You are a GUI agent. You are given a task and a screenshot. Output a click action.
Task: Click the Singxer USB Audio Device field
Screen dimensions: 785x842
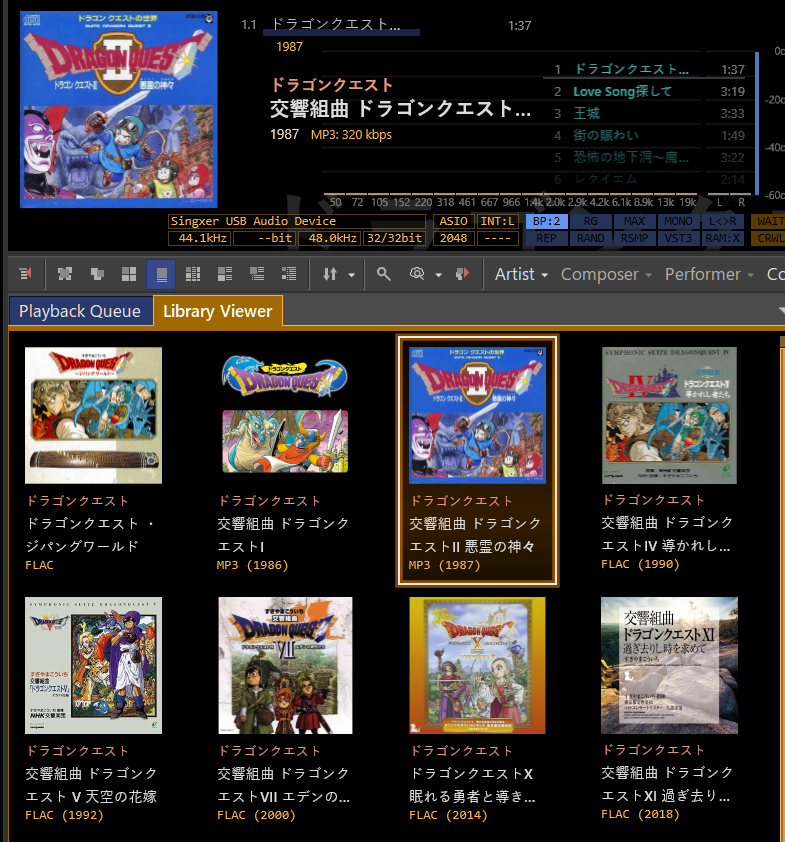coord(297,221)
